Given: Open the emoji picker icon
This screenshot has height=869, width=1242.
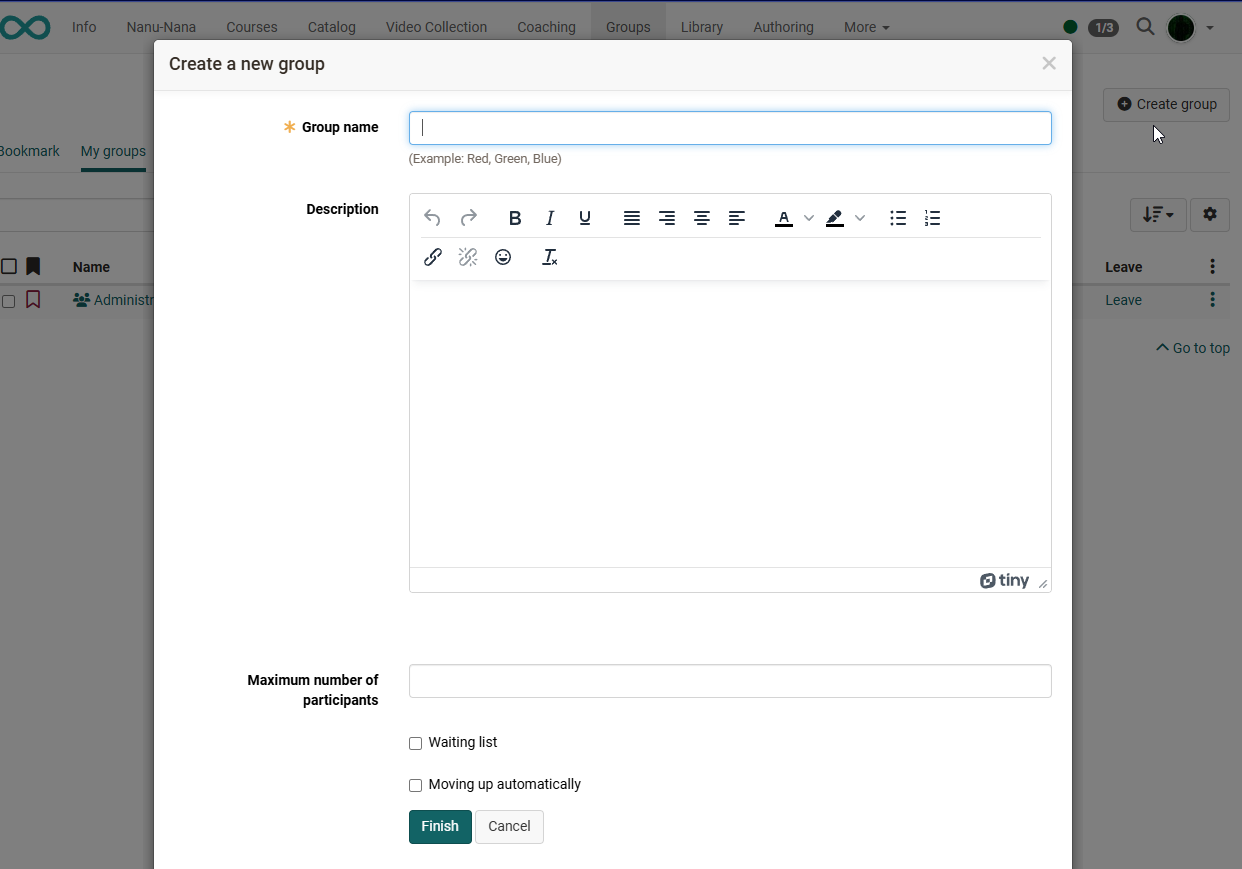Looking at the screenshot, I should click(x=503, y=257).
